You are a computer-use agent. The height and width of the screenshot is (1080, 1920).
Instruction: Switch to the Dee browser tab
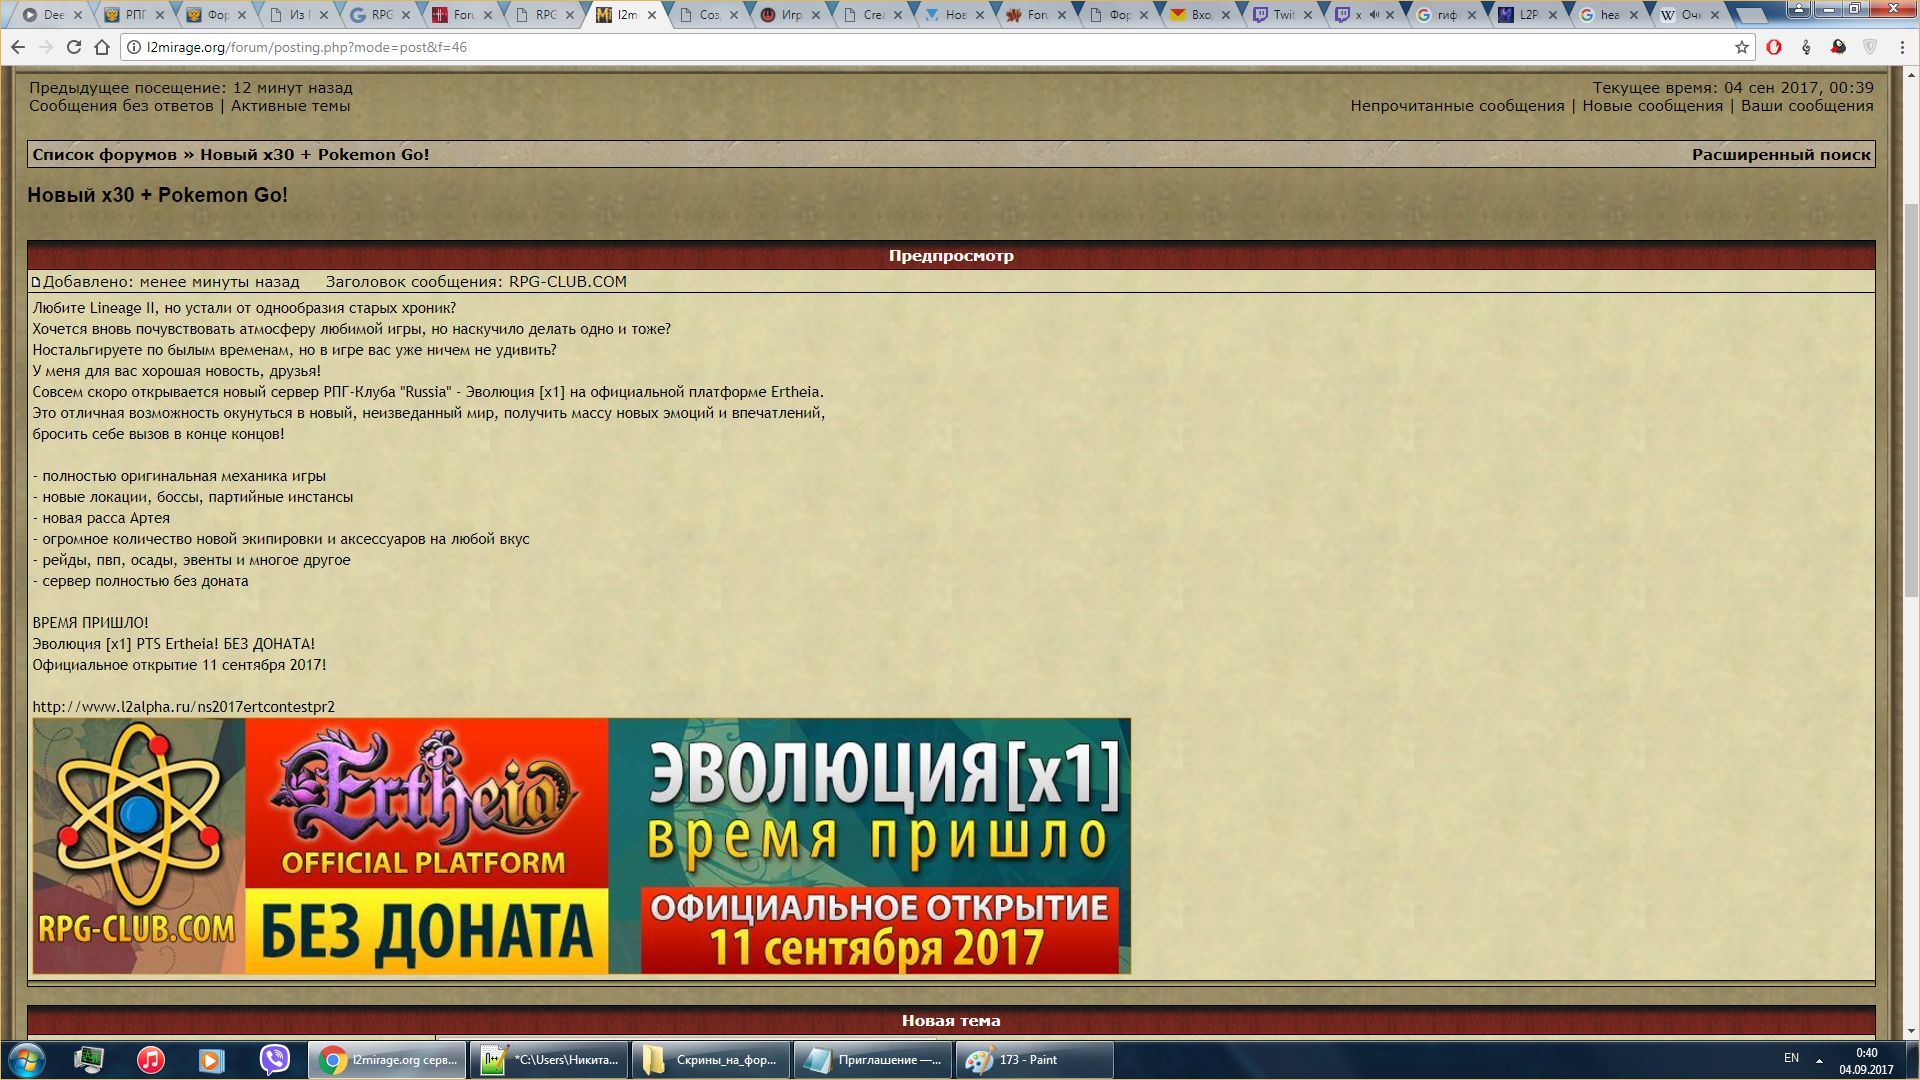tap(52, 15)
